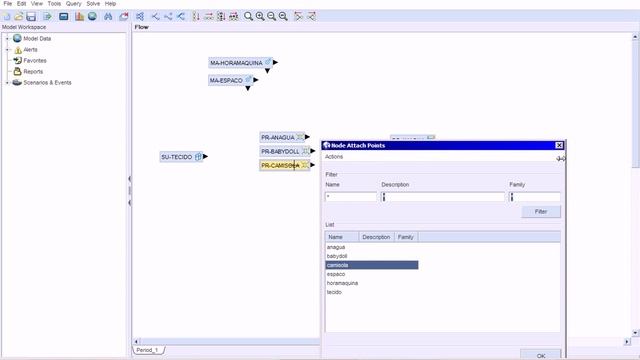Screen dimensions: 640x360
Task: Click the first magnifying glass zoom icon
Action: (x=248, y=16)
